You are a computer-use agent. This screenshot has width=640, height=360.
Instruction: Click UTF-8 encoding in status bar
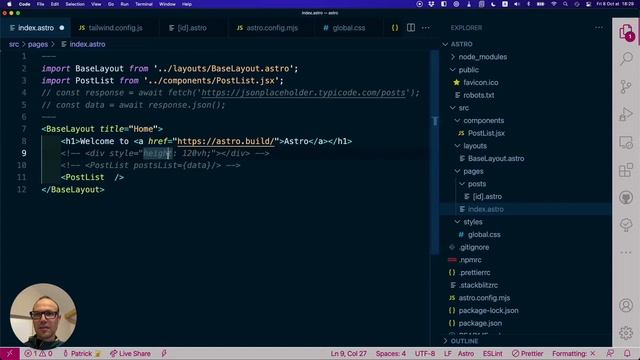coord(424,353)
